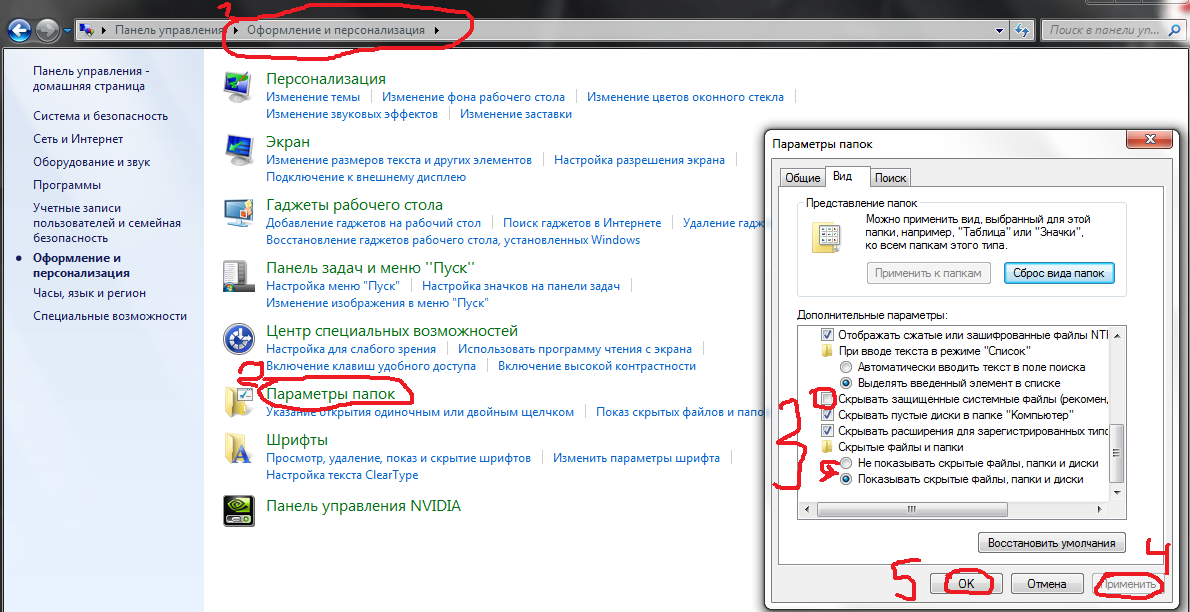Viewport: 1190px width, 612px height.
Task: Open the Шрифты fonts icon
Action: pyautogui.click(x=238, y=448)
